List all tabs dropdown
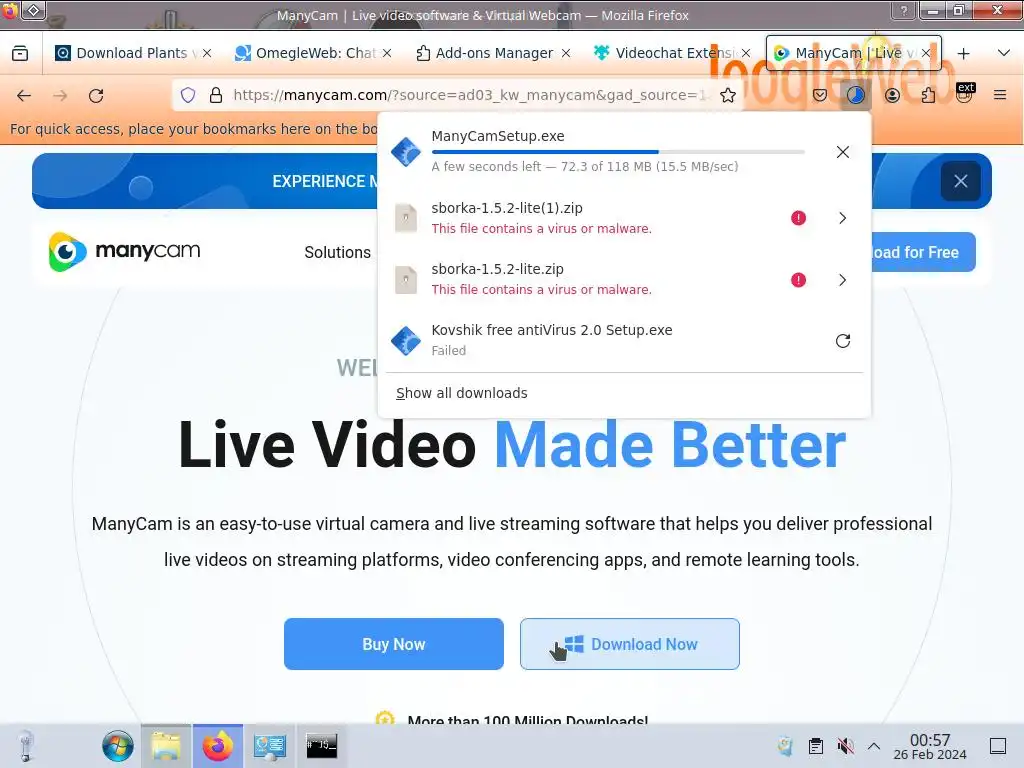 (x=1004, y=54)
